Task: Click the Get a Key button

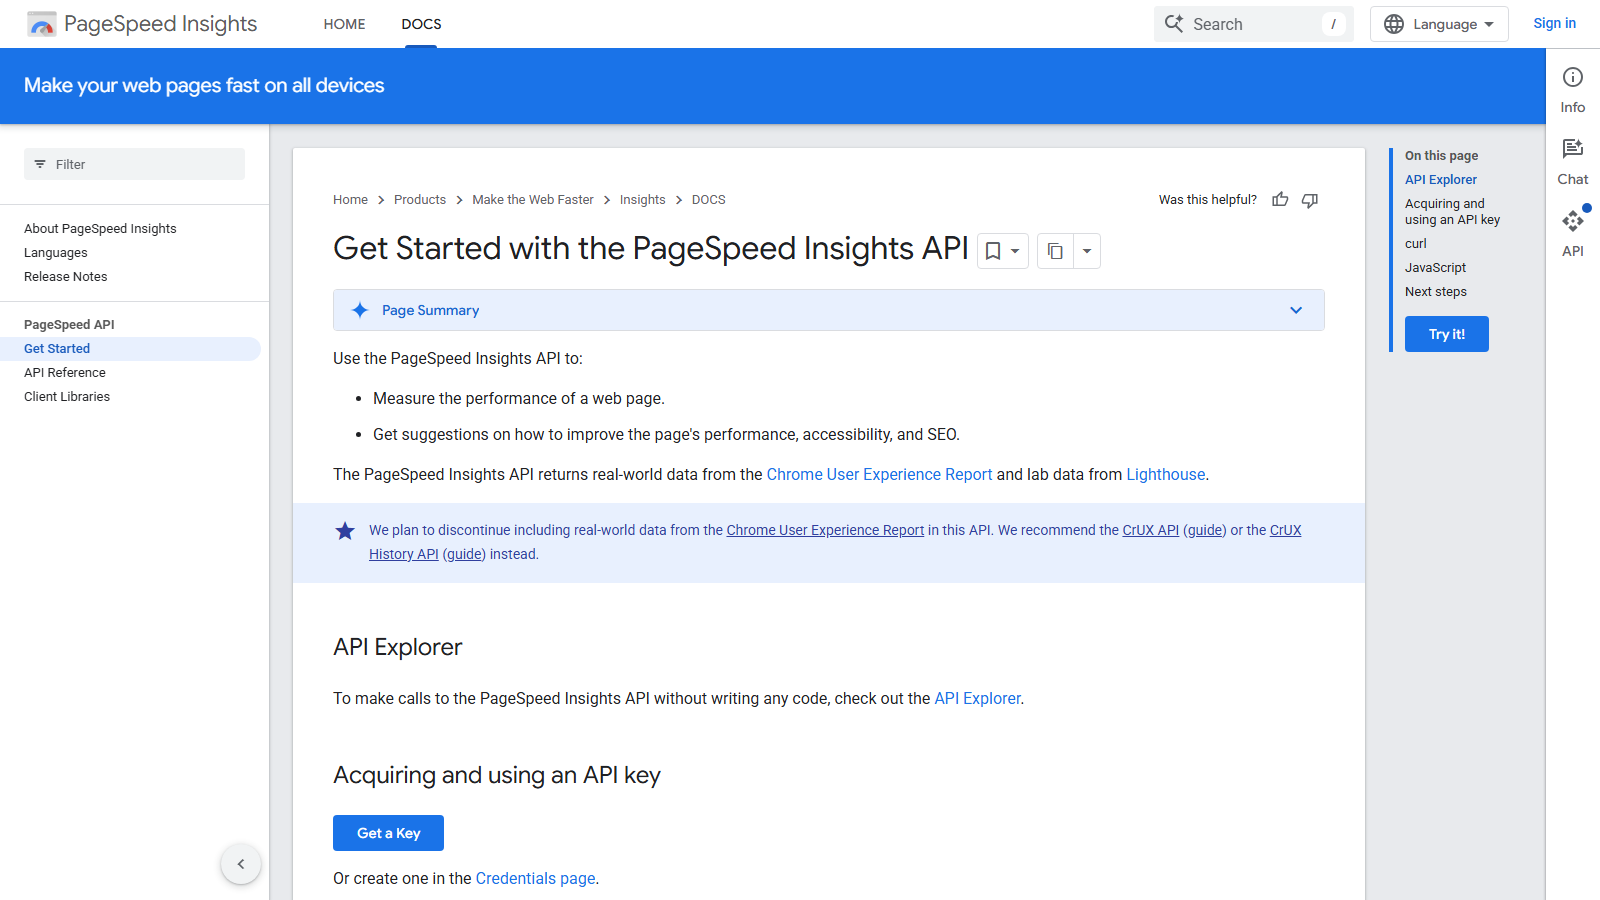Action: tap(388, 833)
